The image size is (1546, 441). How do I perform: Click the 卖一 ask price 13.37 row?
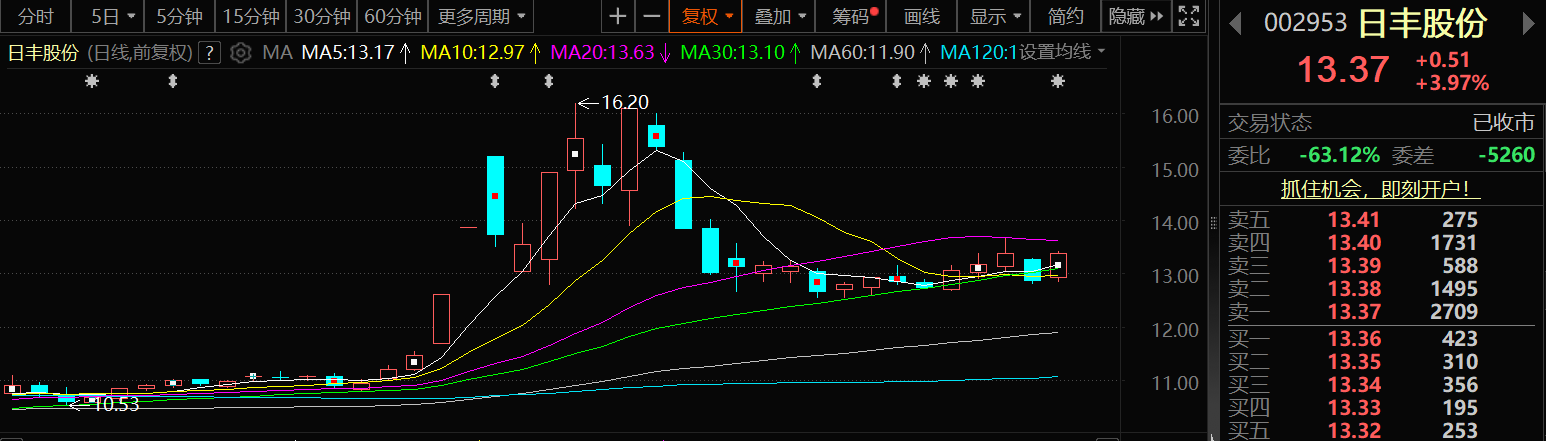tap(1381, 312)
